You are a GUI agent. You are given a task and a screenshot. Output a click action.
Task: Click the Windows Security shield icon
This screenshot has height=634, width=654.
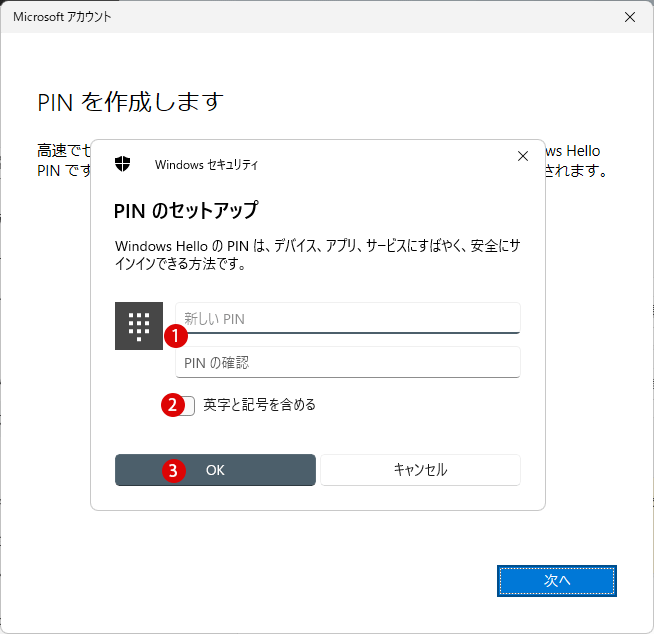123,164
